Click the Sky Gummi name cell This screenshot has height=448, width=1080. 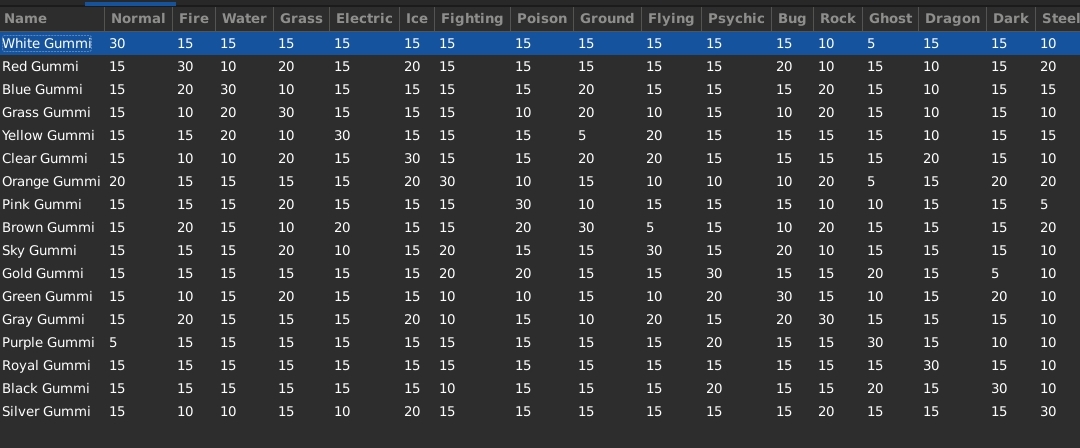click(40, 250)
